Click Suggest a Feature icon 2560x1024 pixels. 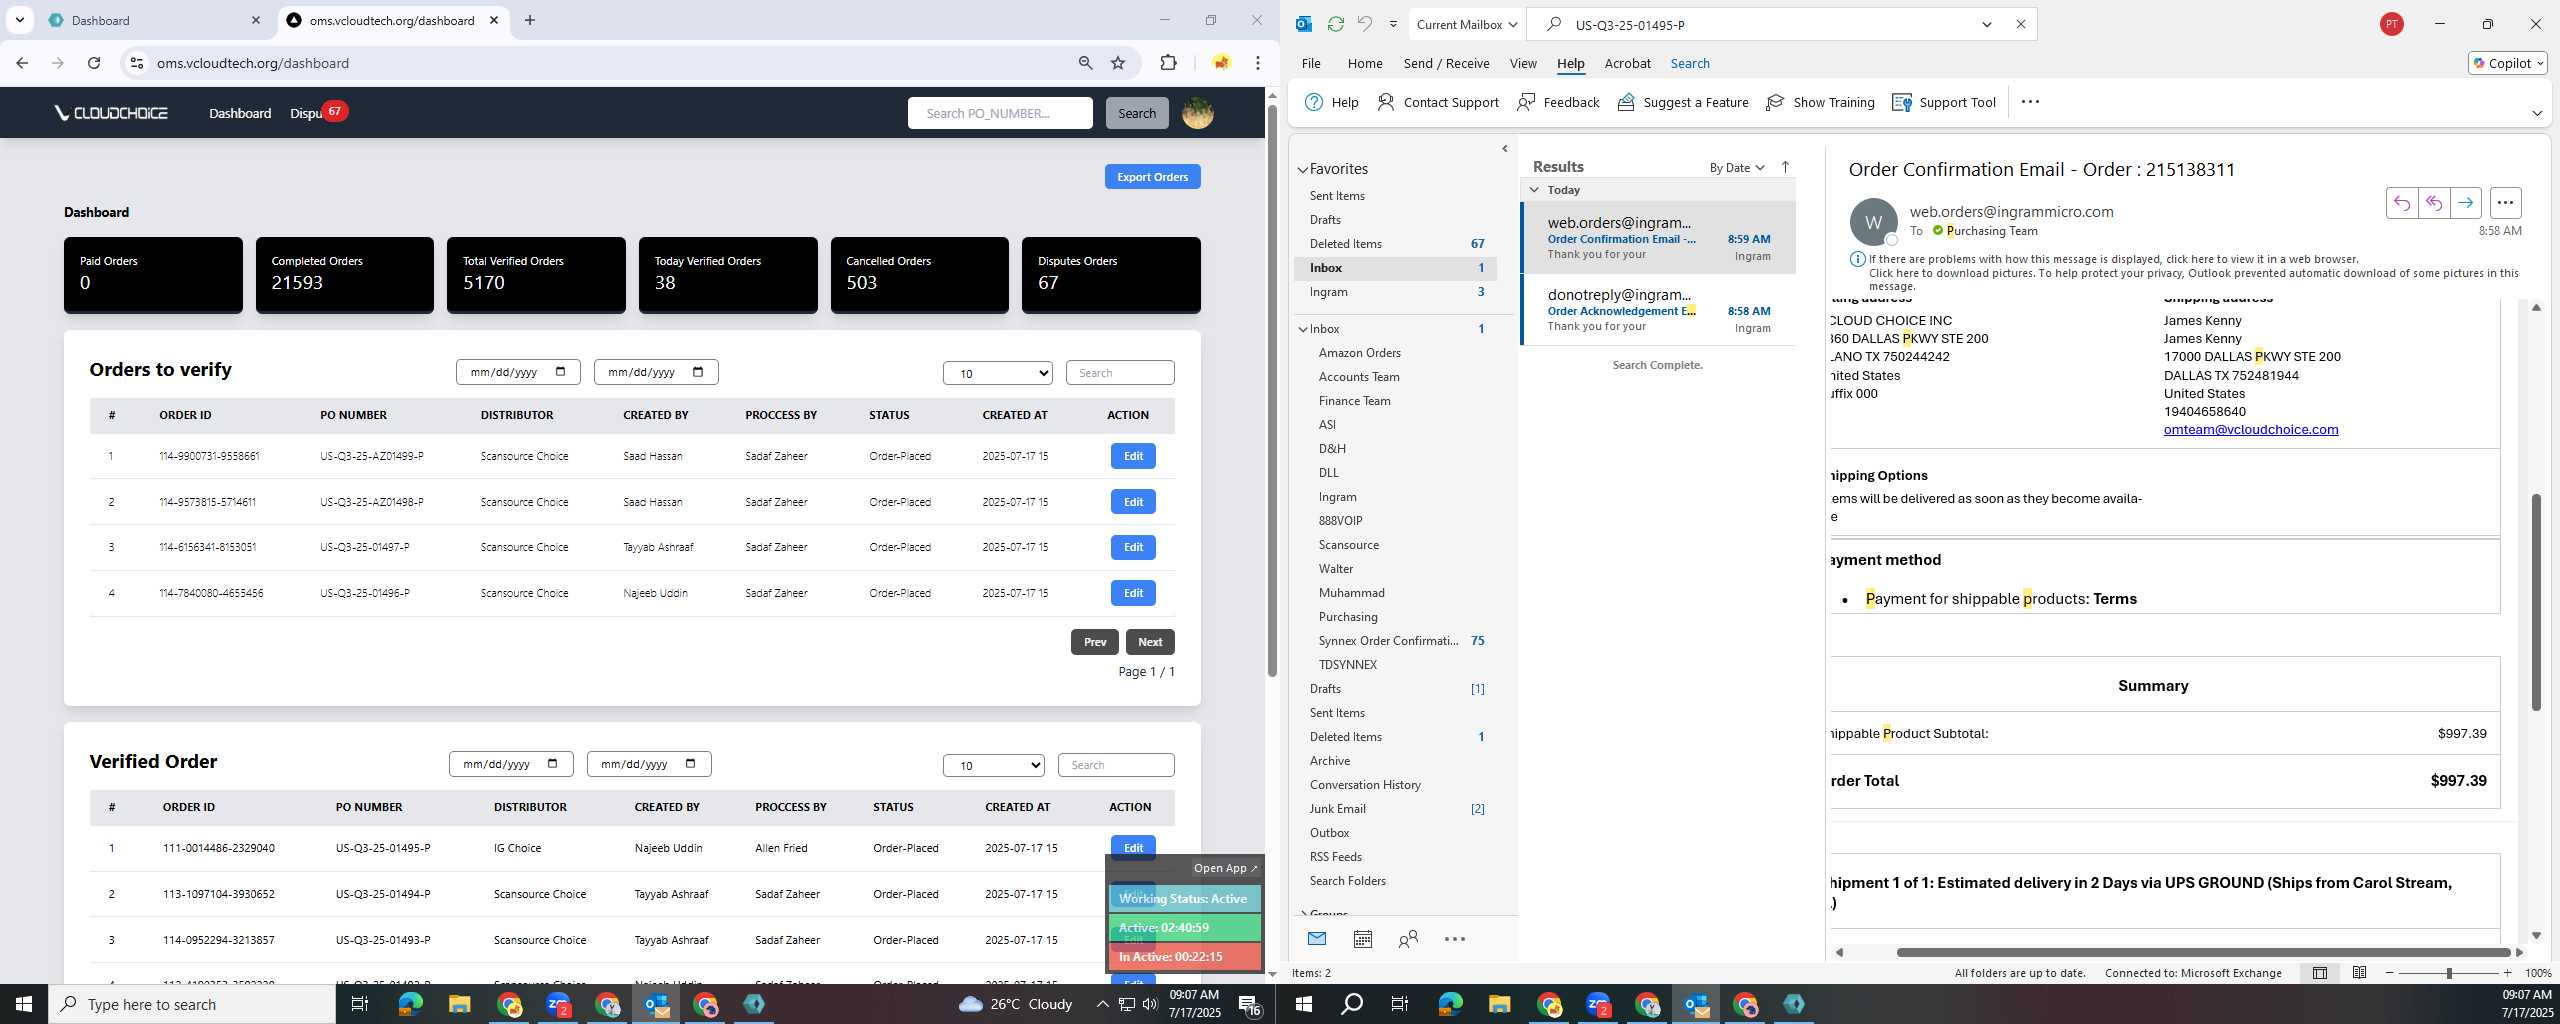click(x=1626, y=102)
